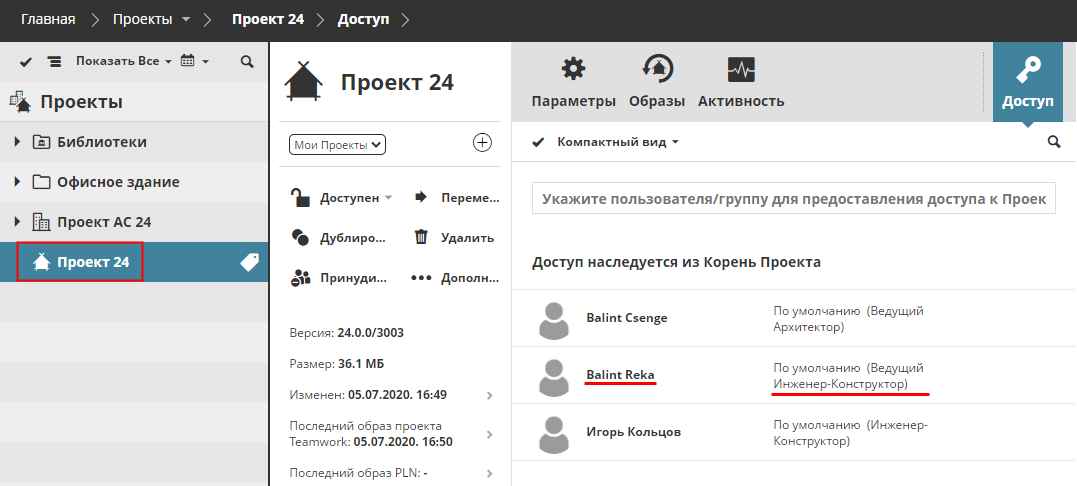Viewport: 1077px width, 486px height.
Task: Select user name Balint Csenge
Action: (626, 318)
